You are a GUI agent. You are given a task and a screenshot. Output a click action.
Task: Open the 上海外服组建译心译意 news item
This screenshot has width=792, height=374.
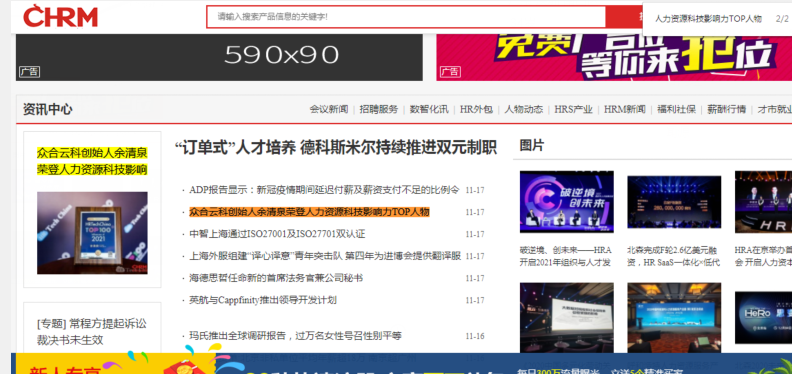[x=325, y=256]
